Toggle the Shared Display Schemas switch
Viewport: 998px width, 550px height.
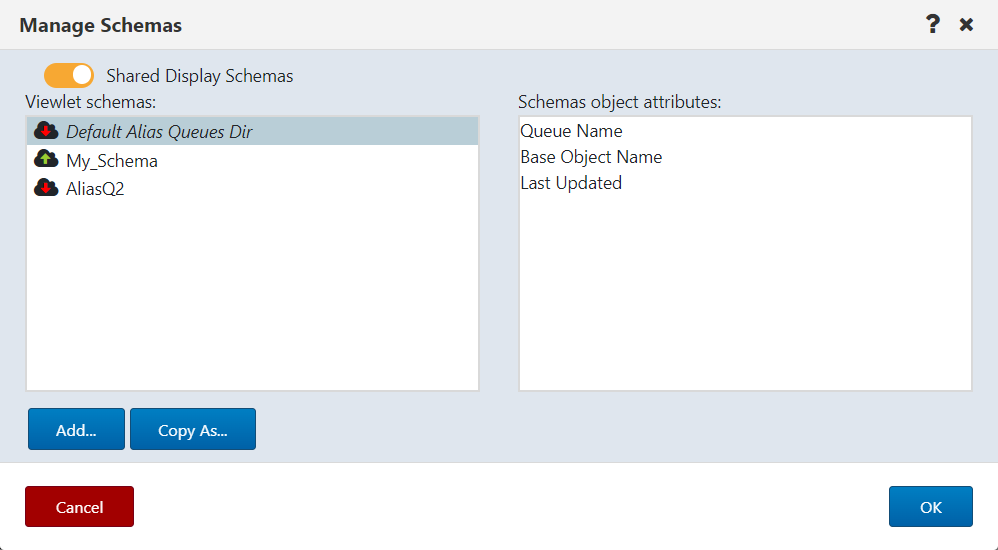[x=69, y=75]
